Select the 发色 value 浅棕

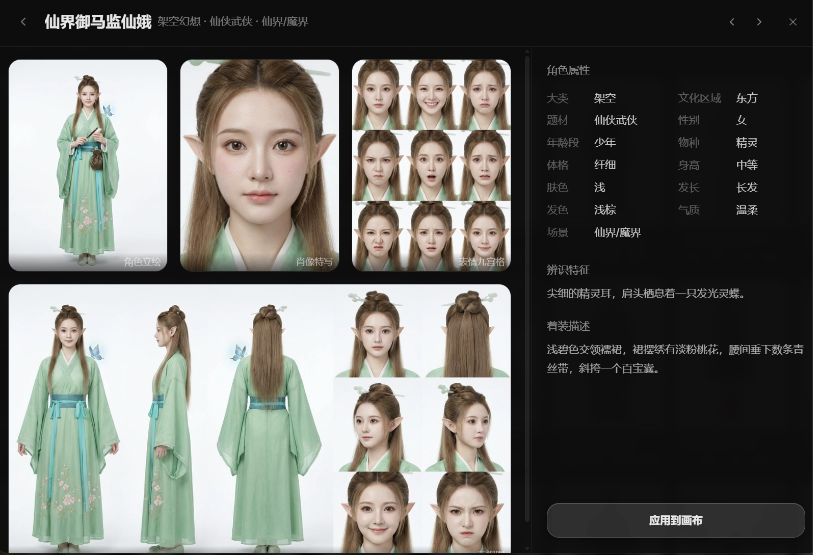pos(604,210)
